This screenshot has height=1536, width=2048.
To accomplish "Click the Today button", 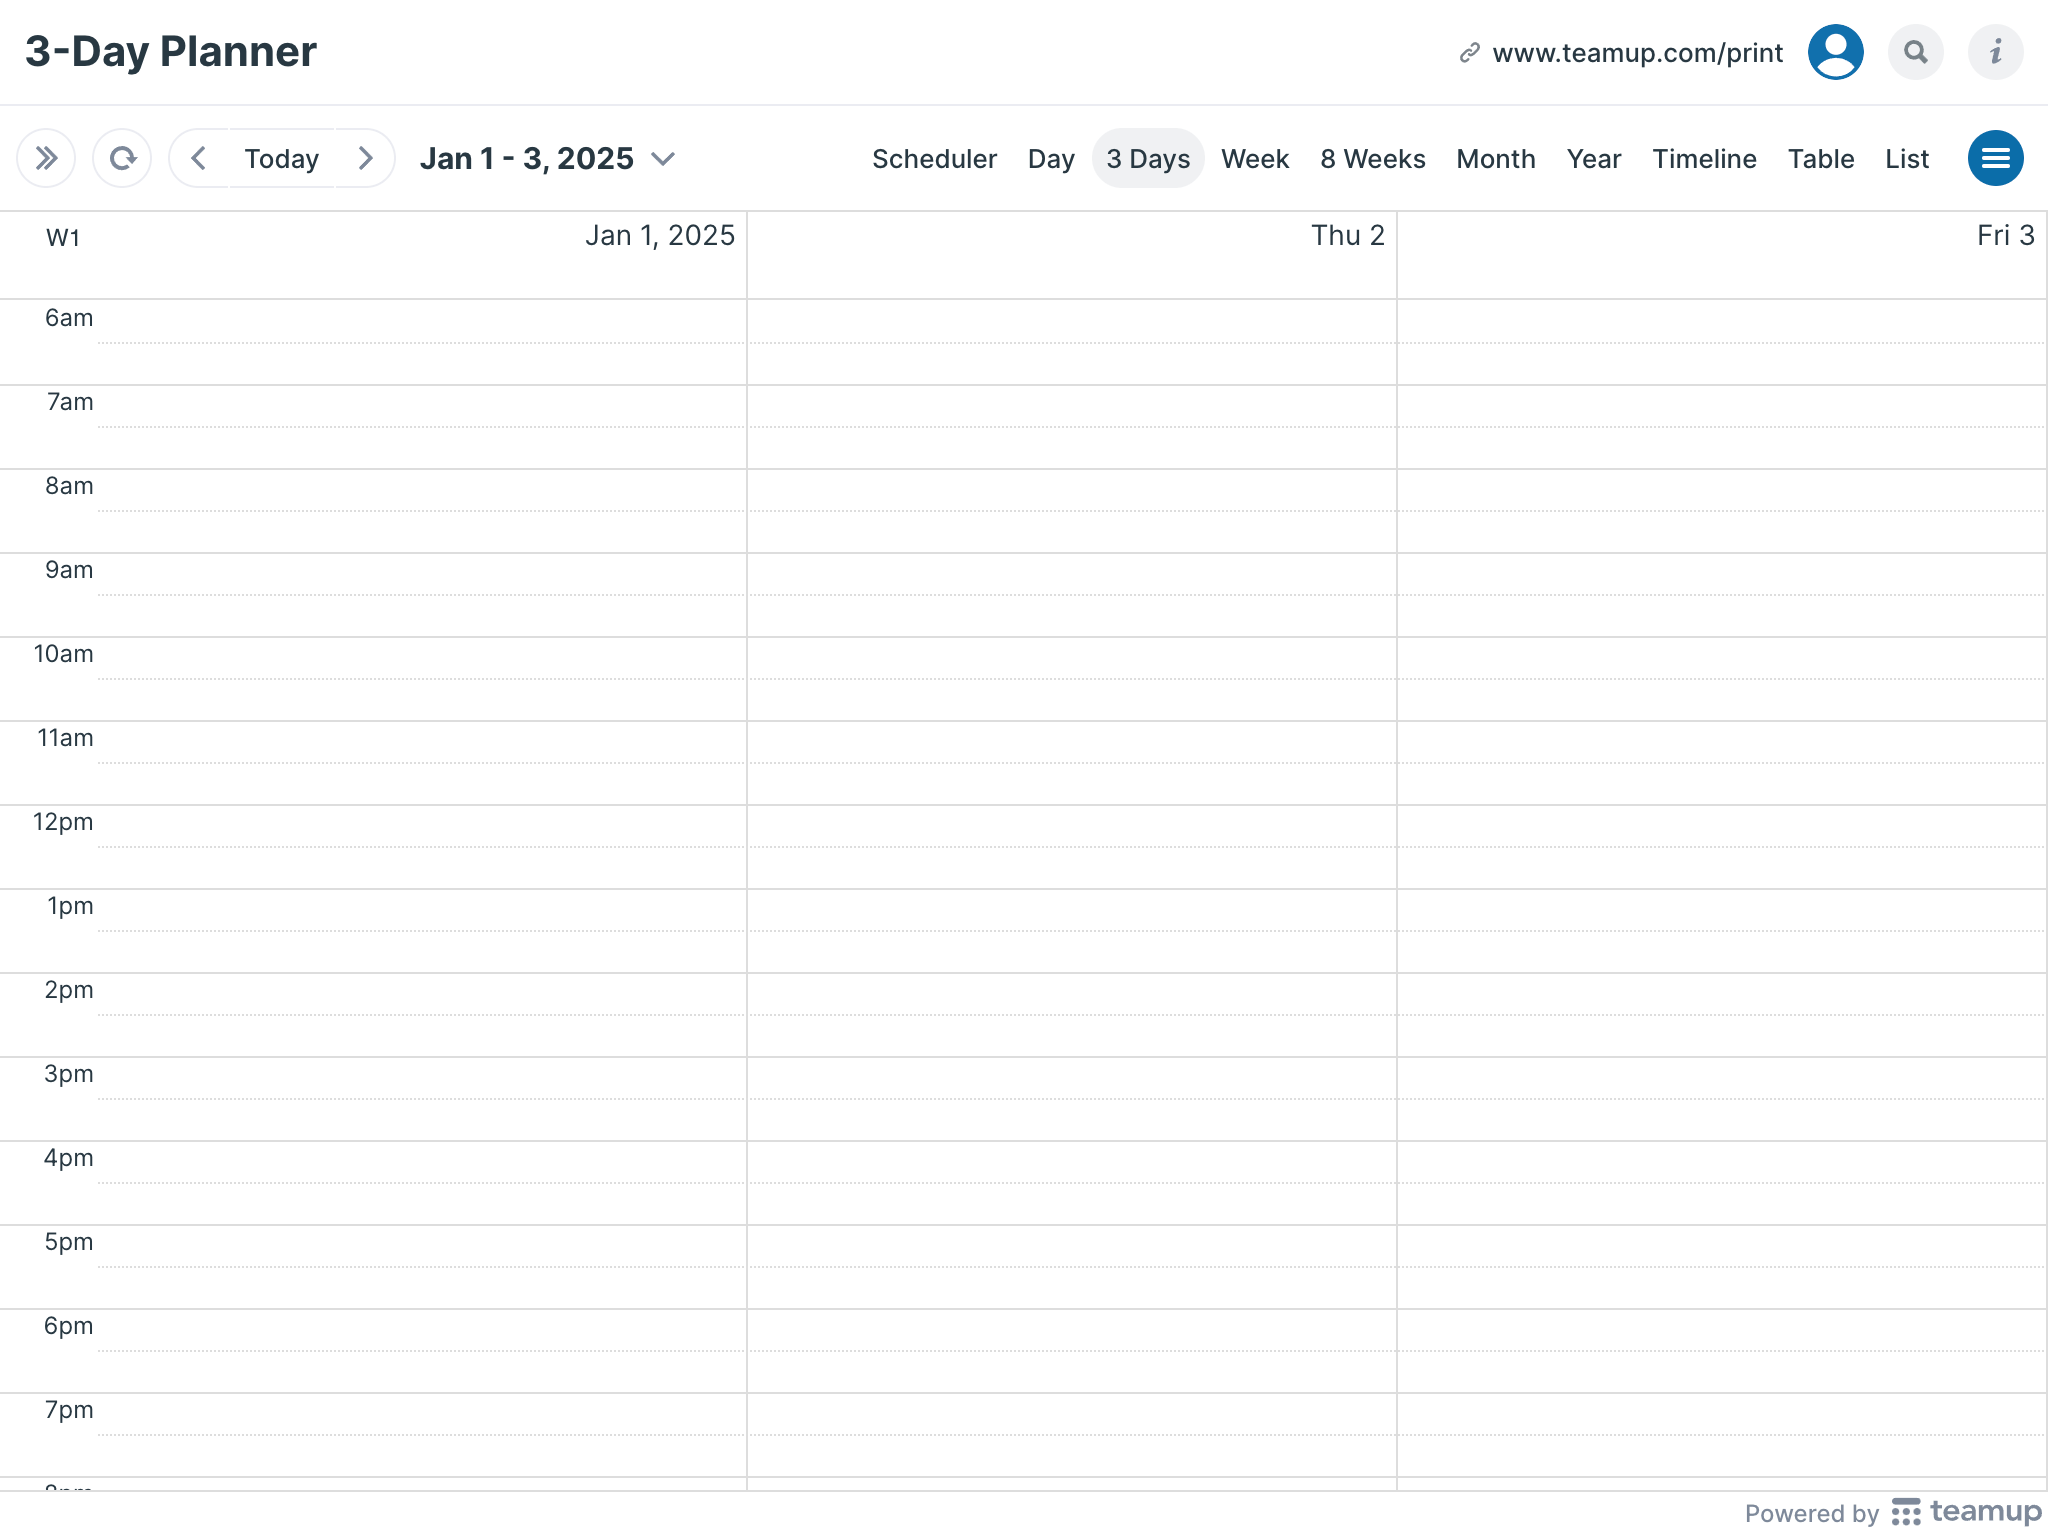I will click(x=282, y=158).
